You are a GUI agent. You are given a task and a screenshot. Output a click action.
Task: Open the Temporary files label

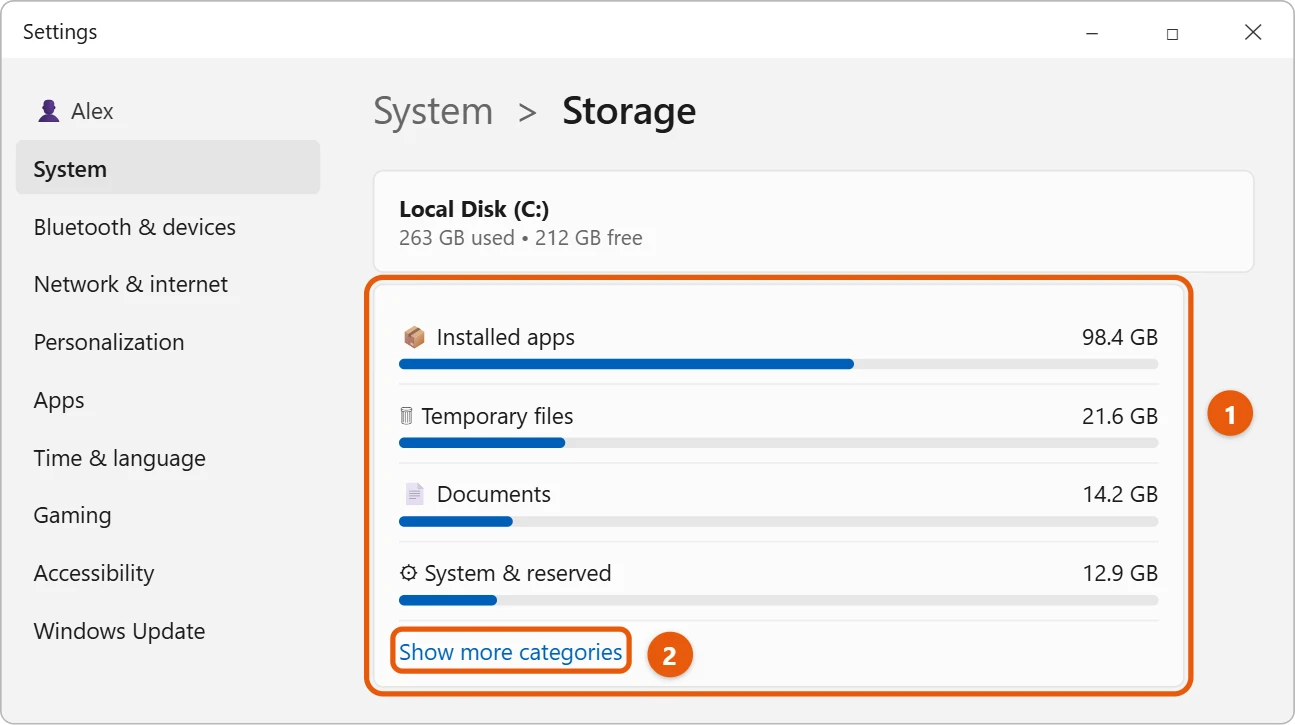coord(497,416)
